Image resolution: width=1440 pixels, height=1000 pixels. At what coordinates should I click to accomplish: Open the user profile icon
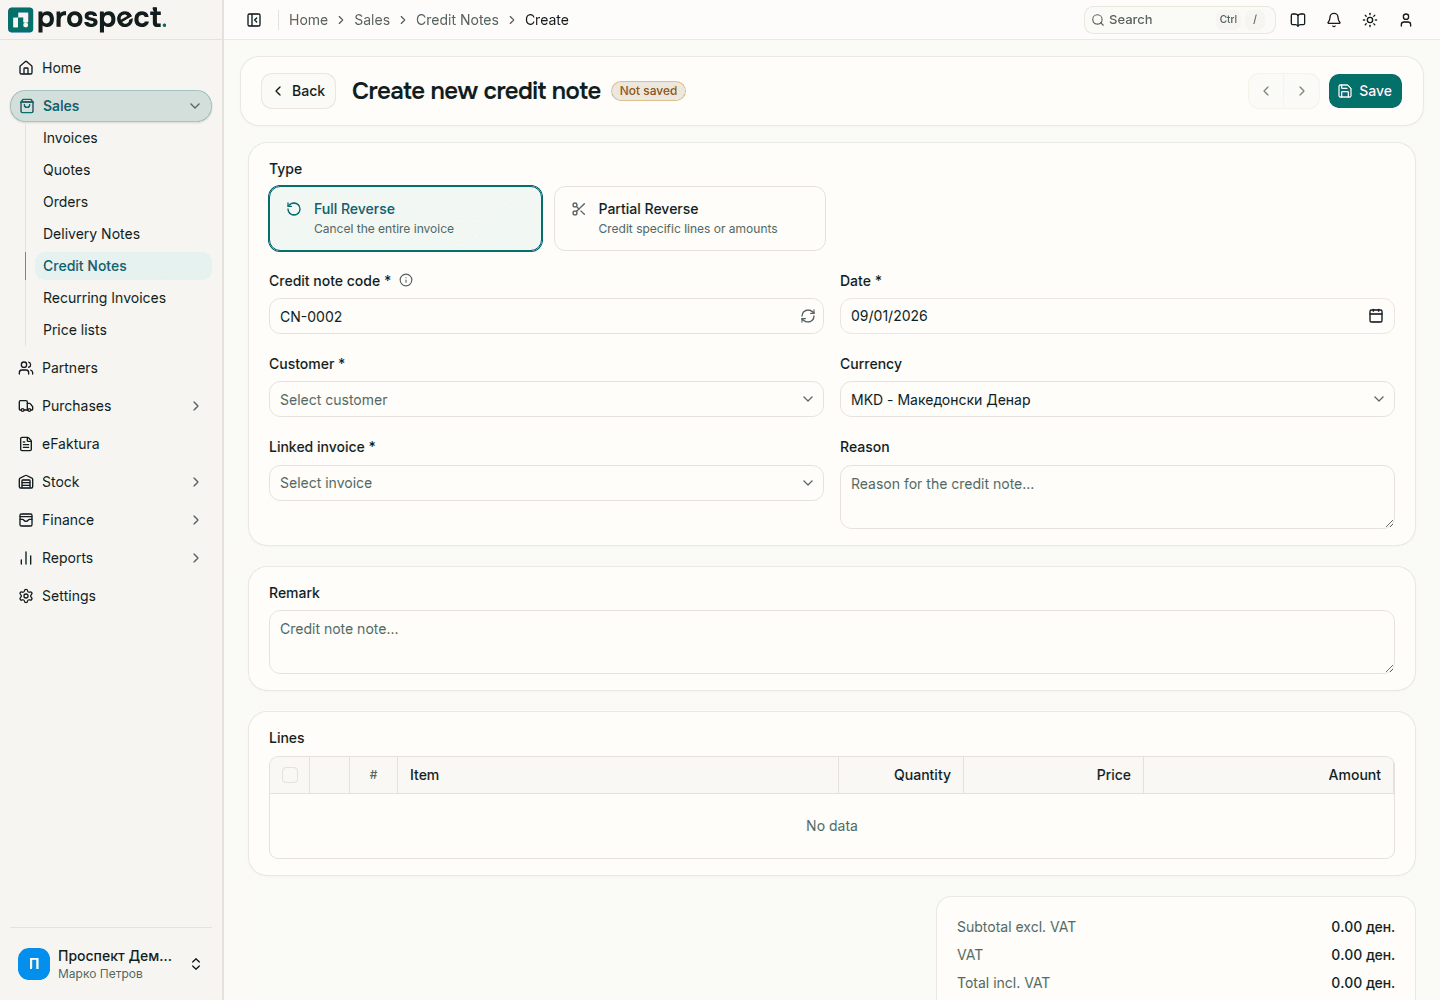[1406, 20]
